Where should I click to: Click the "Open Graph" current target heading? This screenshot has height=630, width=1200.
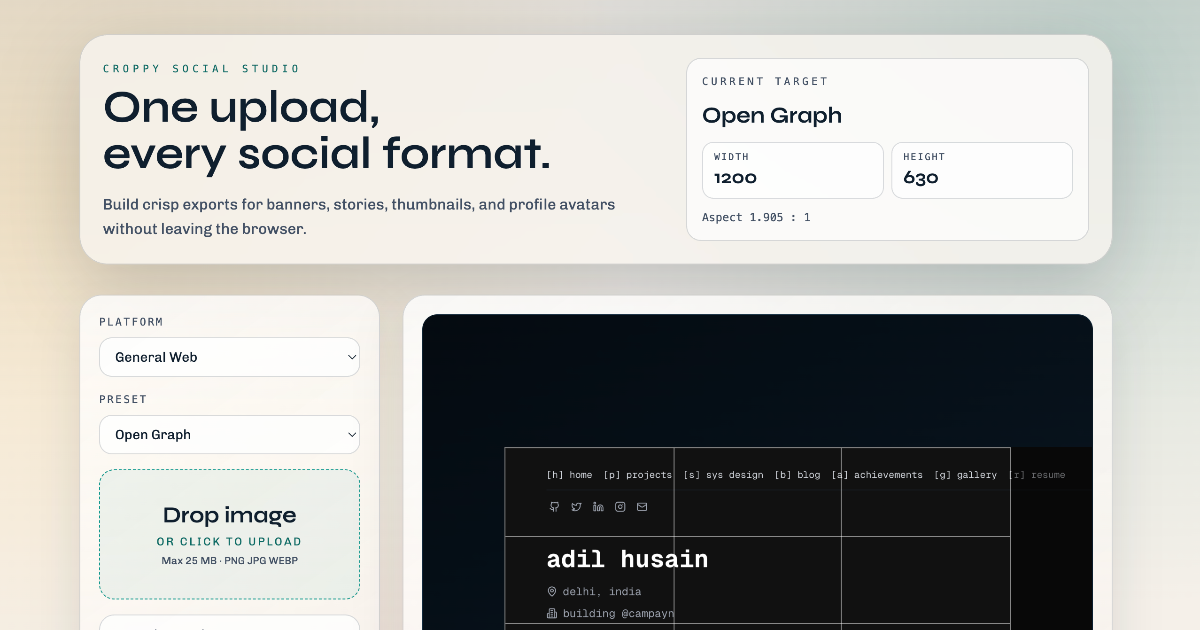pyautogui.click(x=772, y=115)
